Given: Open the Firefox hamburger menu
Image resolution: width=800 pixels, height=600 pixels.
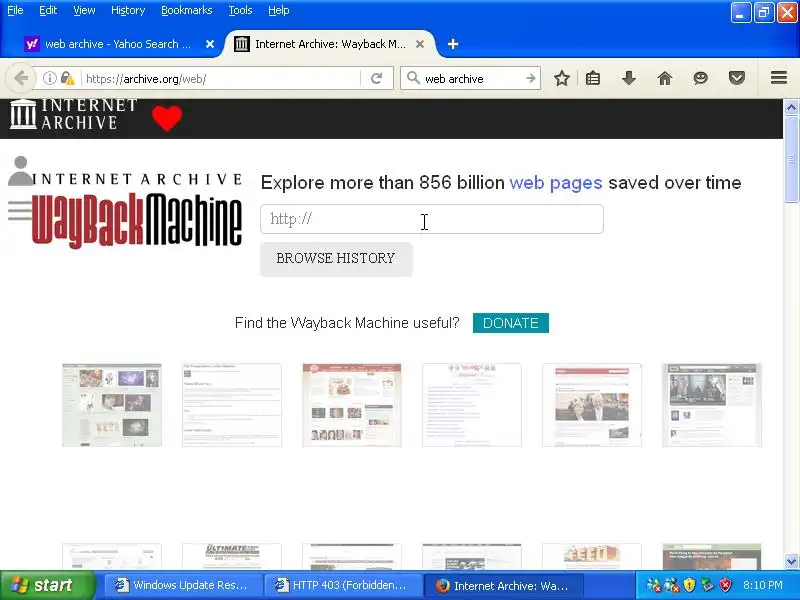Looking at the screenshot, I should [779, 78].
